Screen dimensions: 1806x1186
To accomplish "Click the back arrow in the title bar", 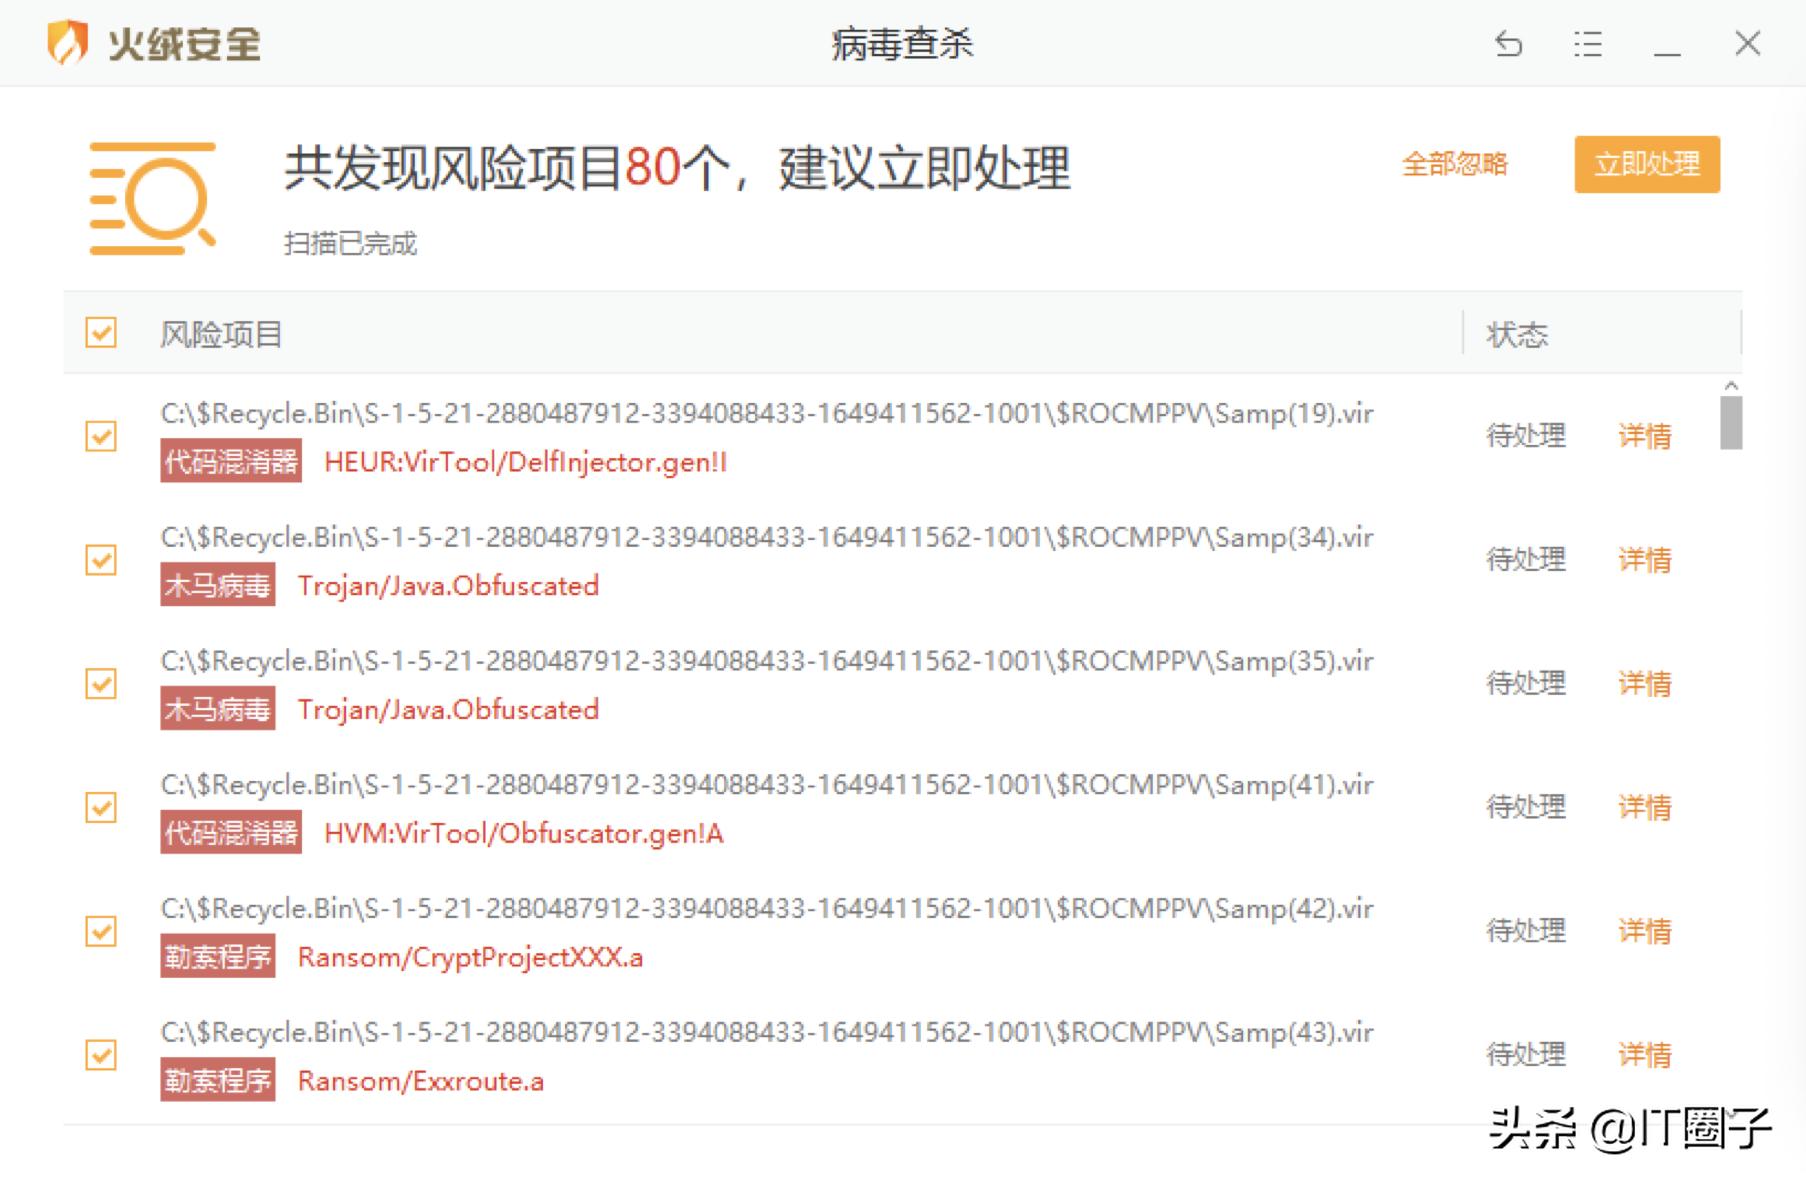I will point(1510,44).
